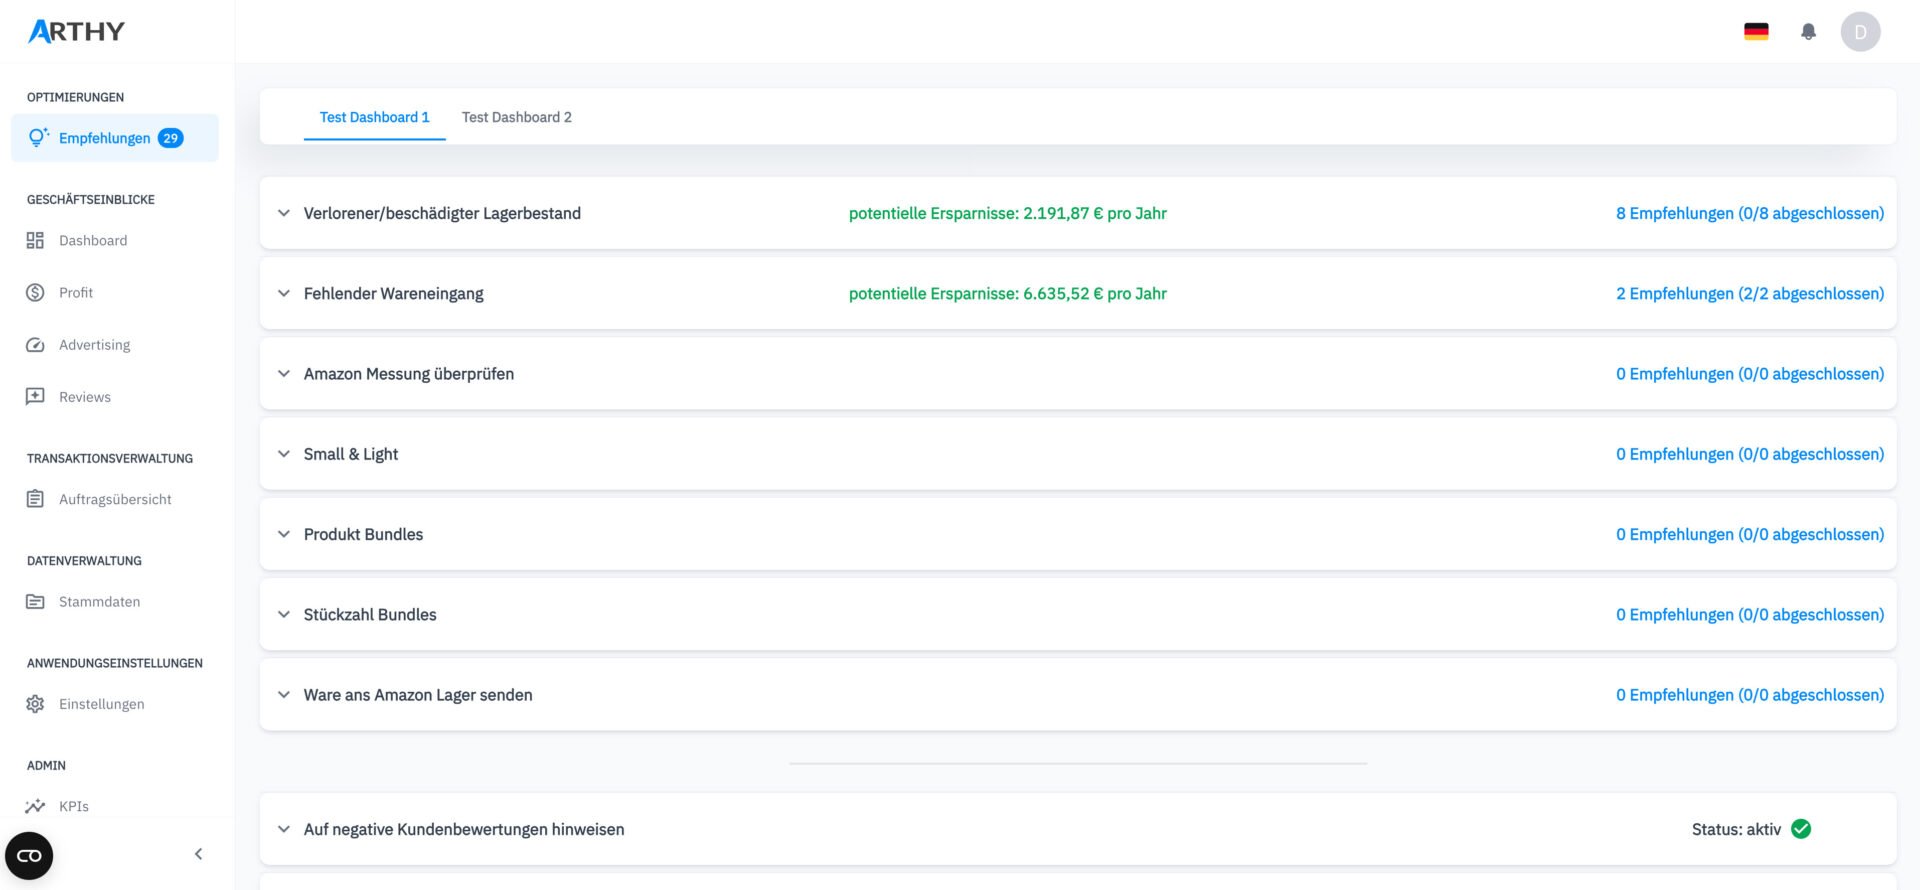Open Auftragsübersicht clipboard icon
This screenshot has height=890, width=1920.
(35, 499)
